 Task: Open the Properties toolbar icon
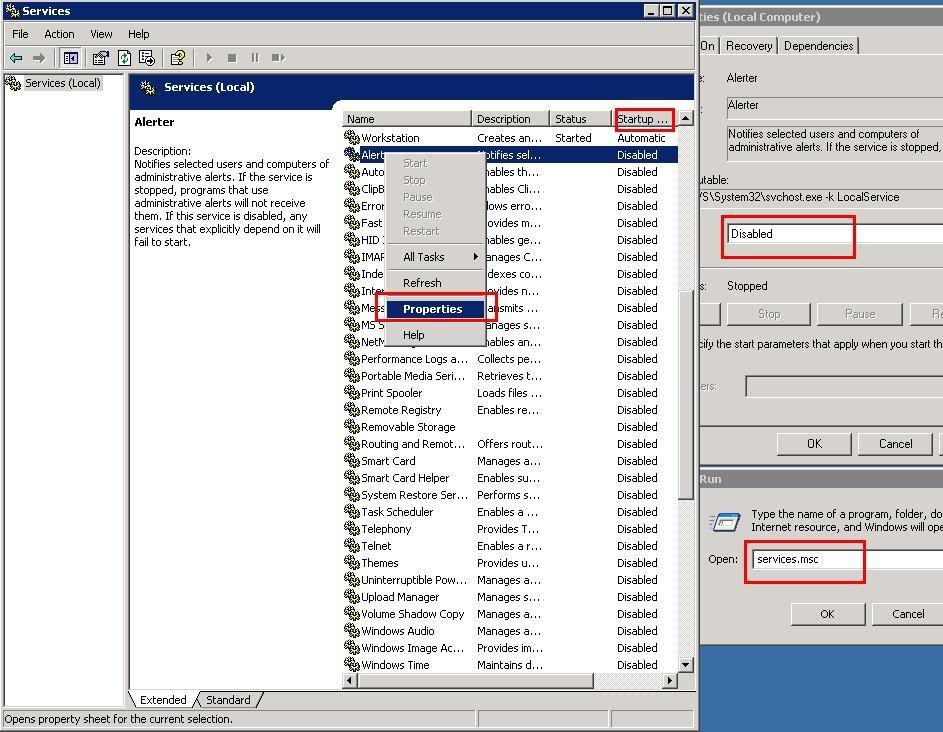point(100,58)
